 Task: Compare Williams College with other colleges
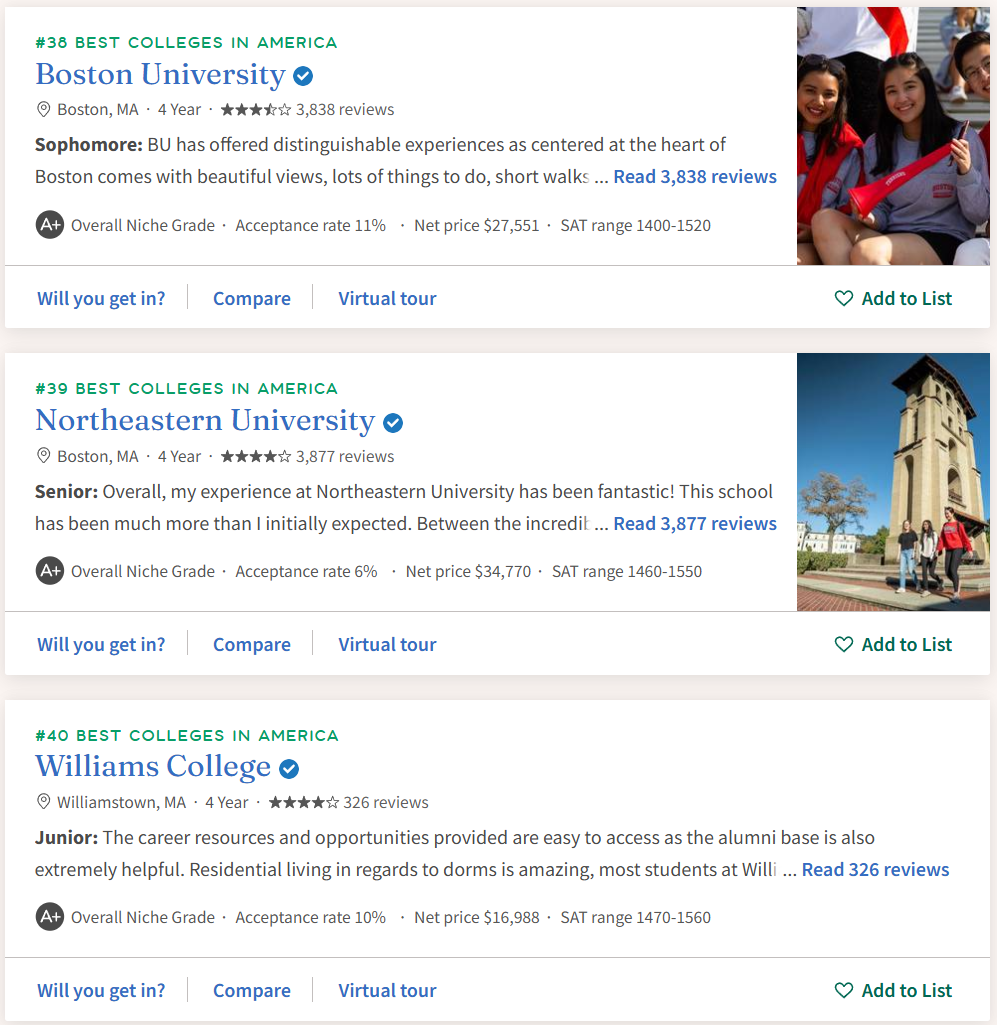252,990
